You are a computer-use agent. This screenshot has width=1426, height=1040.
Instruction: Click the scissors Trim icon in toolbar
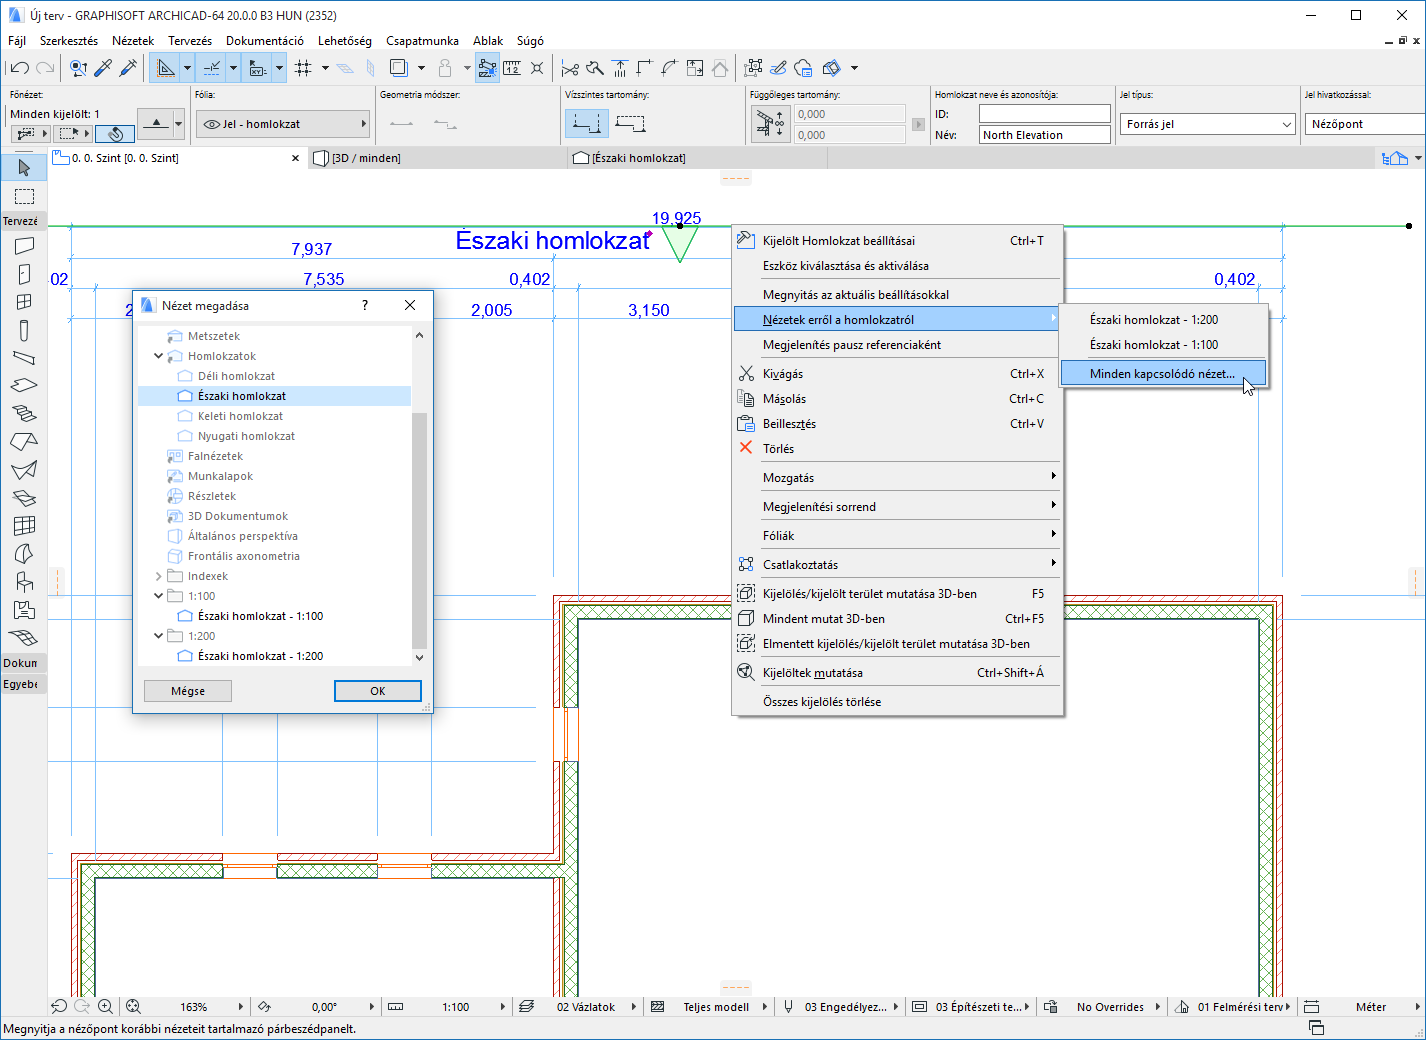(570, 68)
